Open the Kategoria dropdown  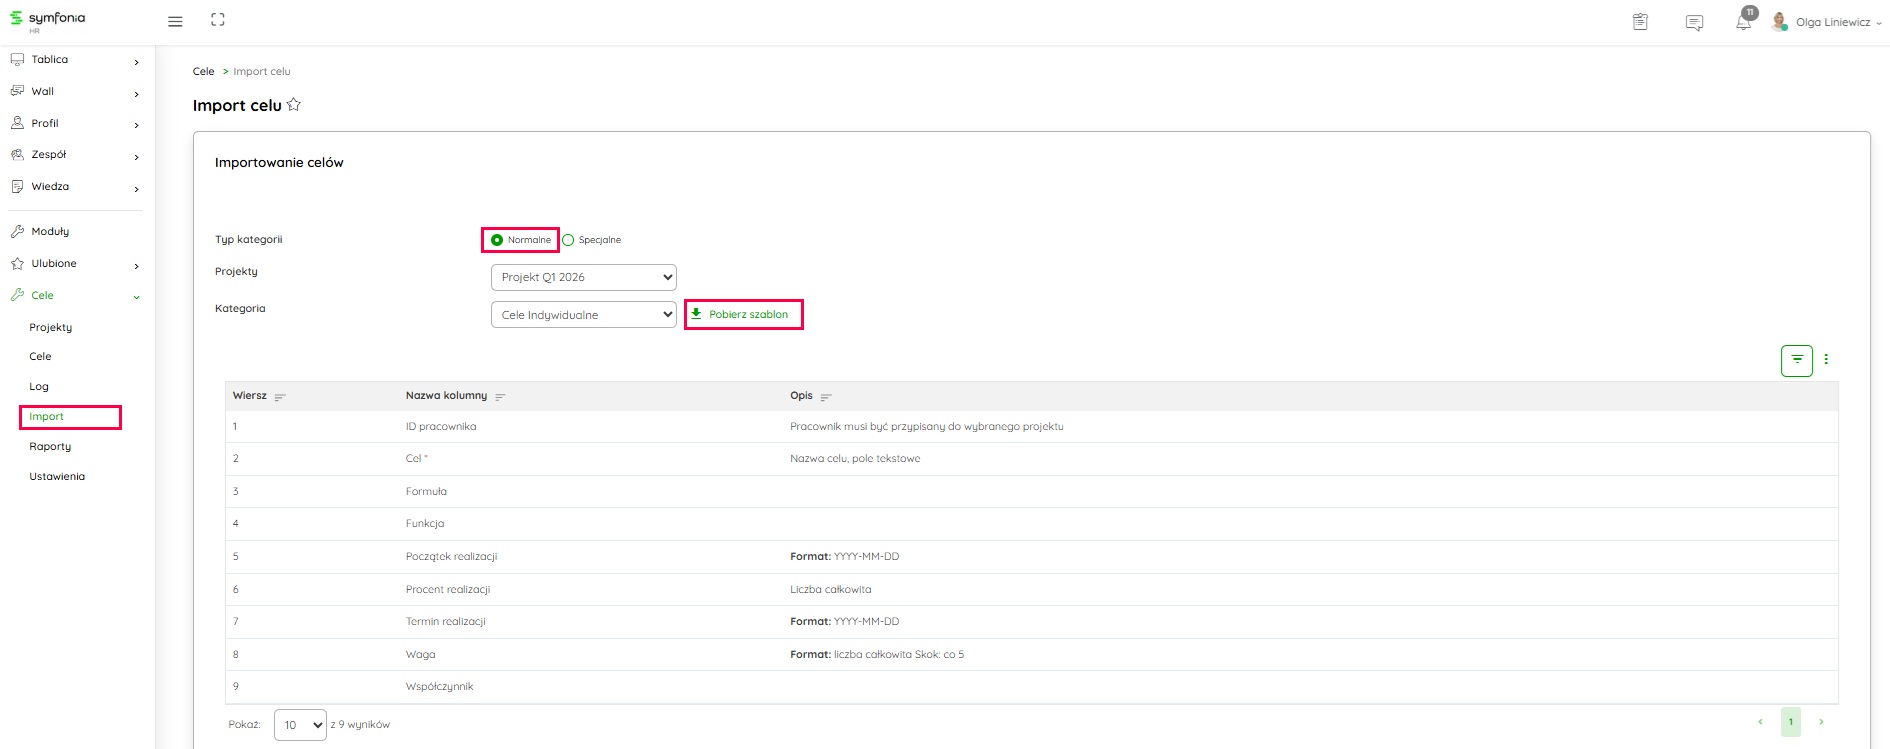(x=583, y=315)
